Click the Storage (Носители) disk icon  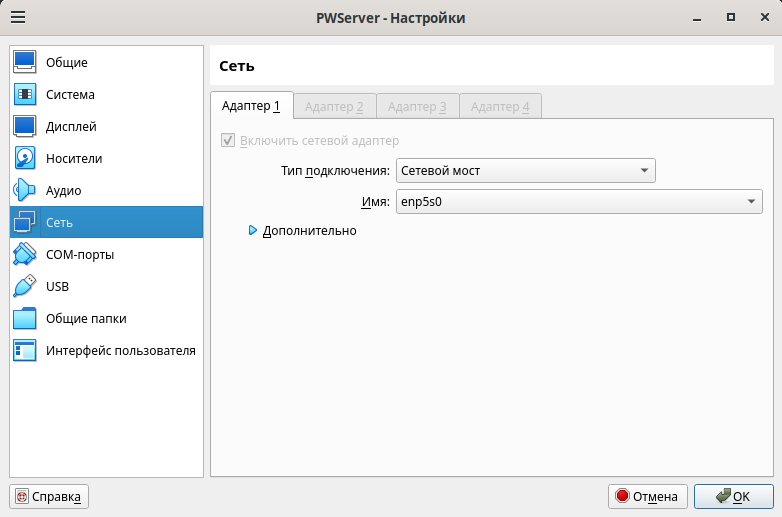coord(25,159)
